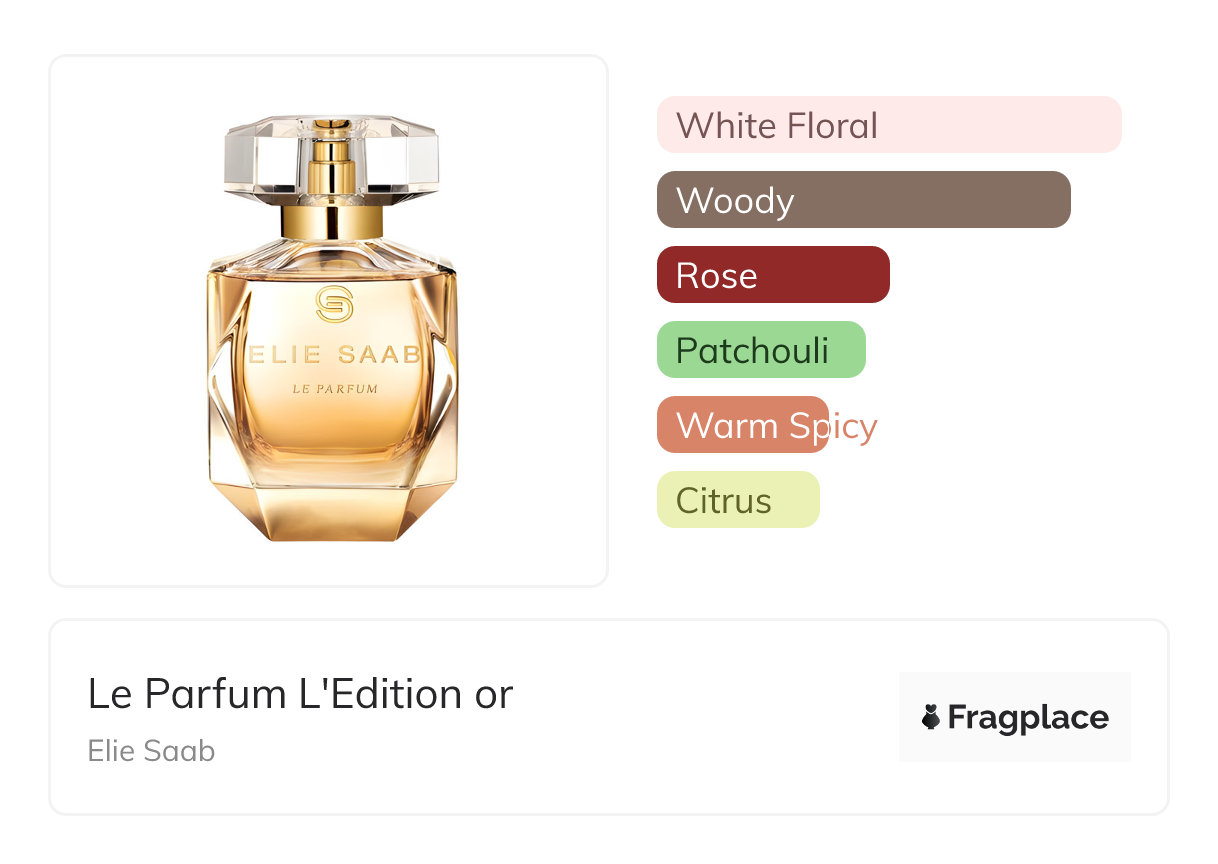Click the ELIE SAAB engraving on the bottle
Screen dimensions: 1218x864
click(334, 355)
